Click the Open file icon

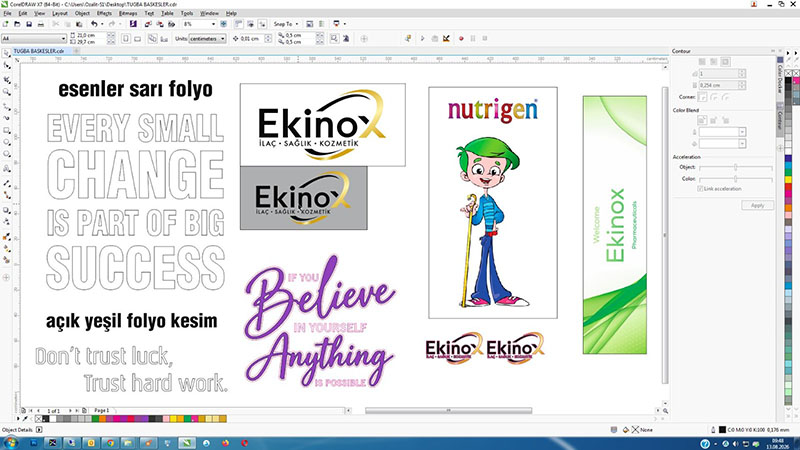17,24
